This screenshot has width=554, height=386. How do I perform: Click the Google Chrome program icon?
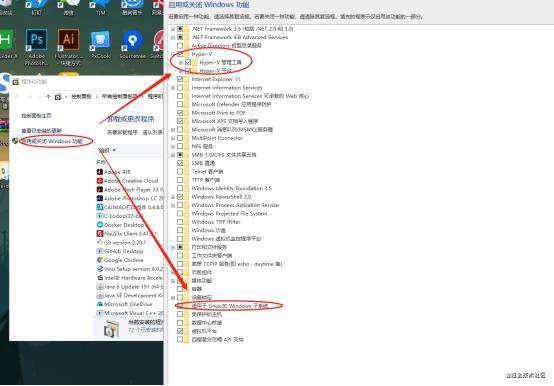pyautogui.click(x=100, y=260)
